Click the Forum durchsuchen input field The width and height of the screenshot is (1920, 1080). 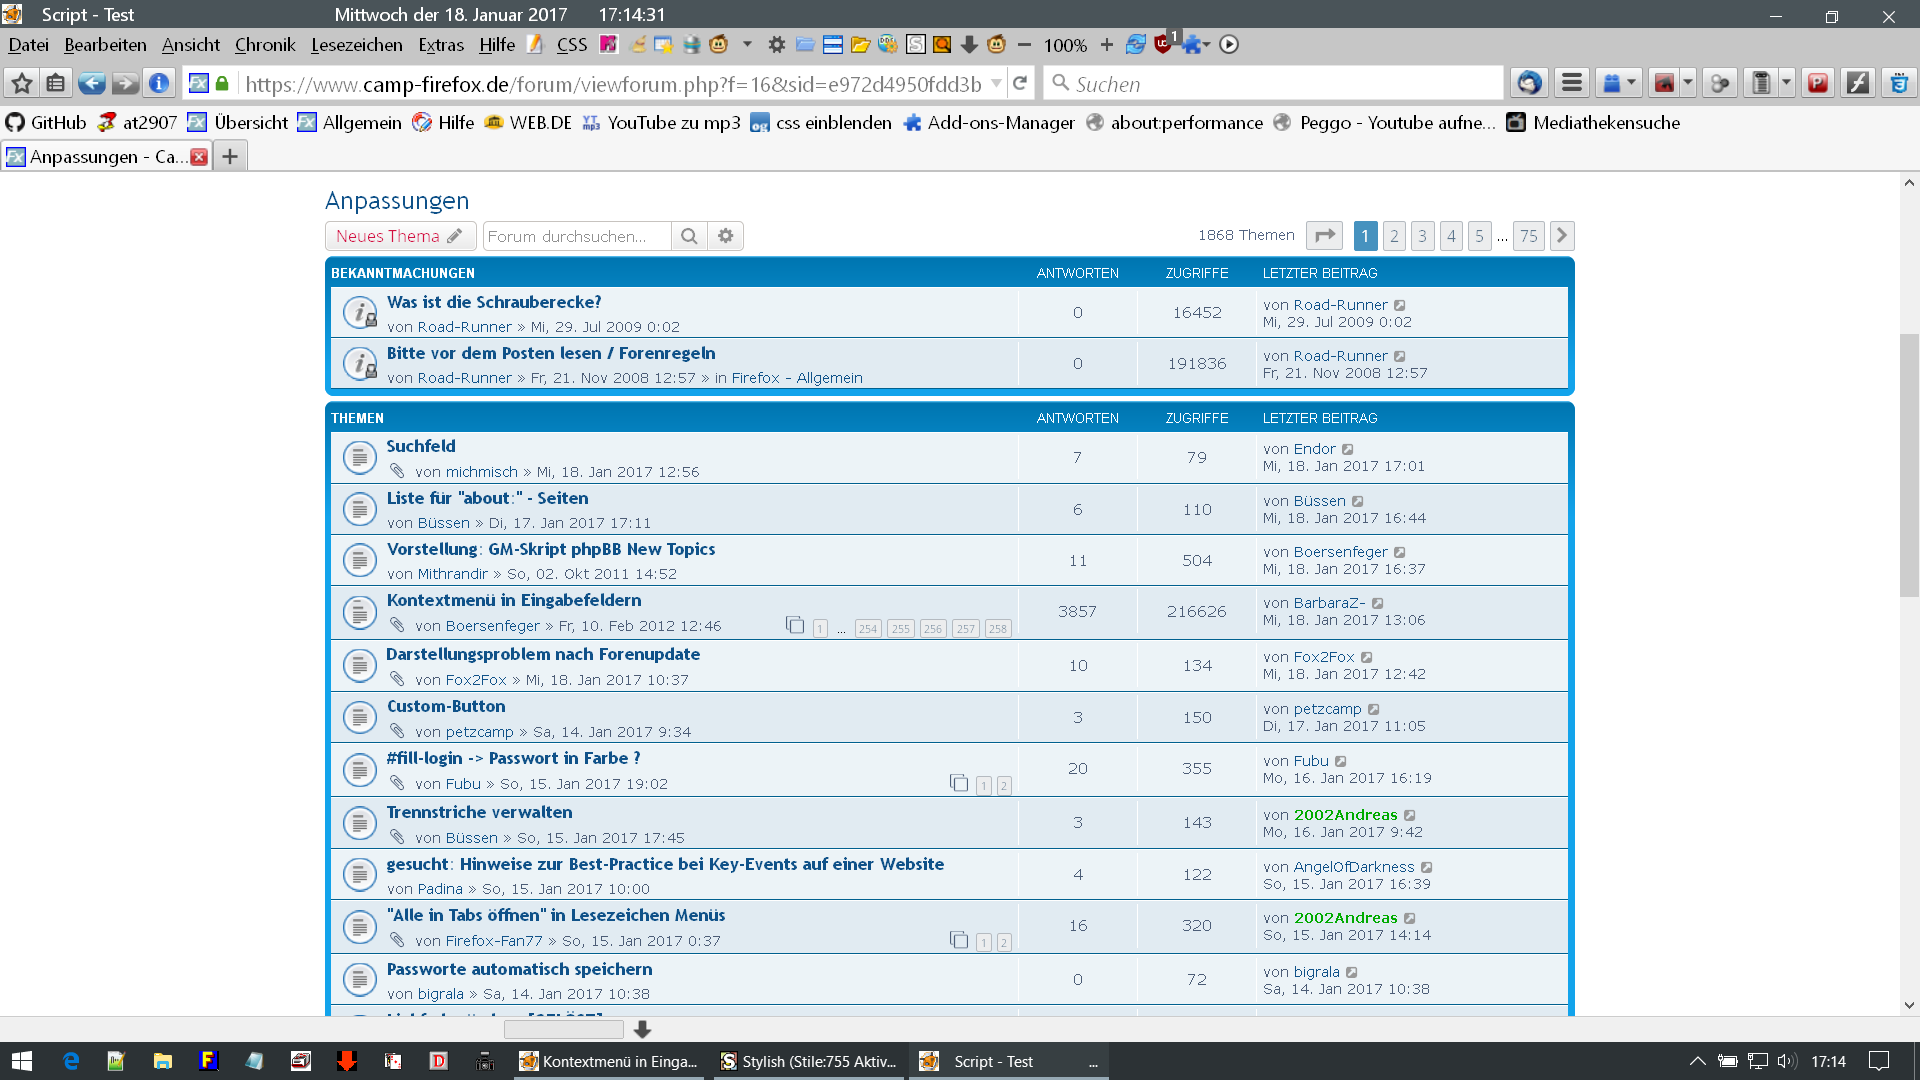[x=576, y=236]
